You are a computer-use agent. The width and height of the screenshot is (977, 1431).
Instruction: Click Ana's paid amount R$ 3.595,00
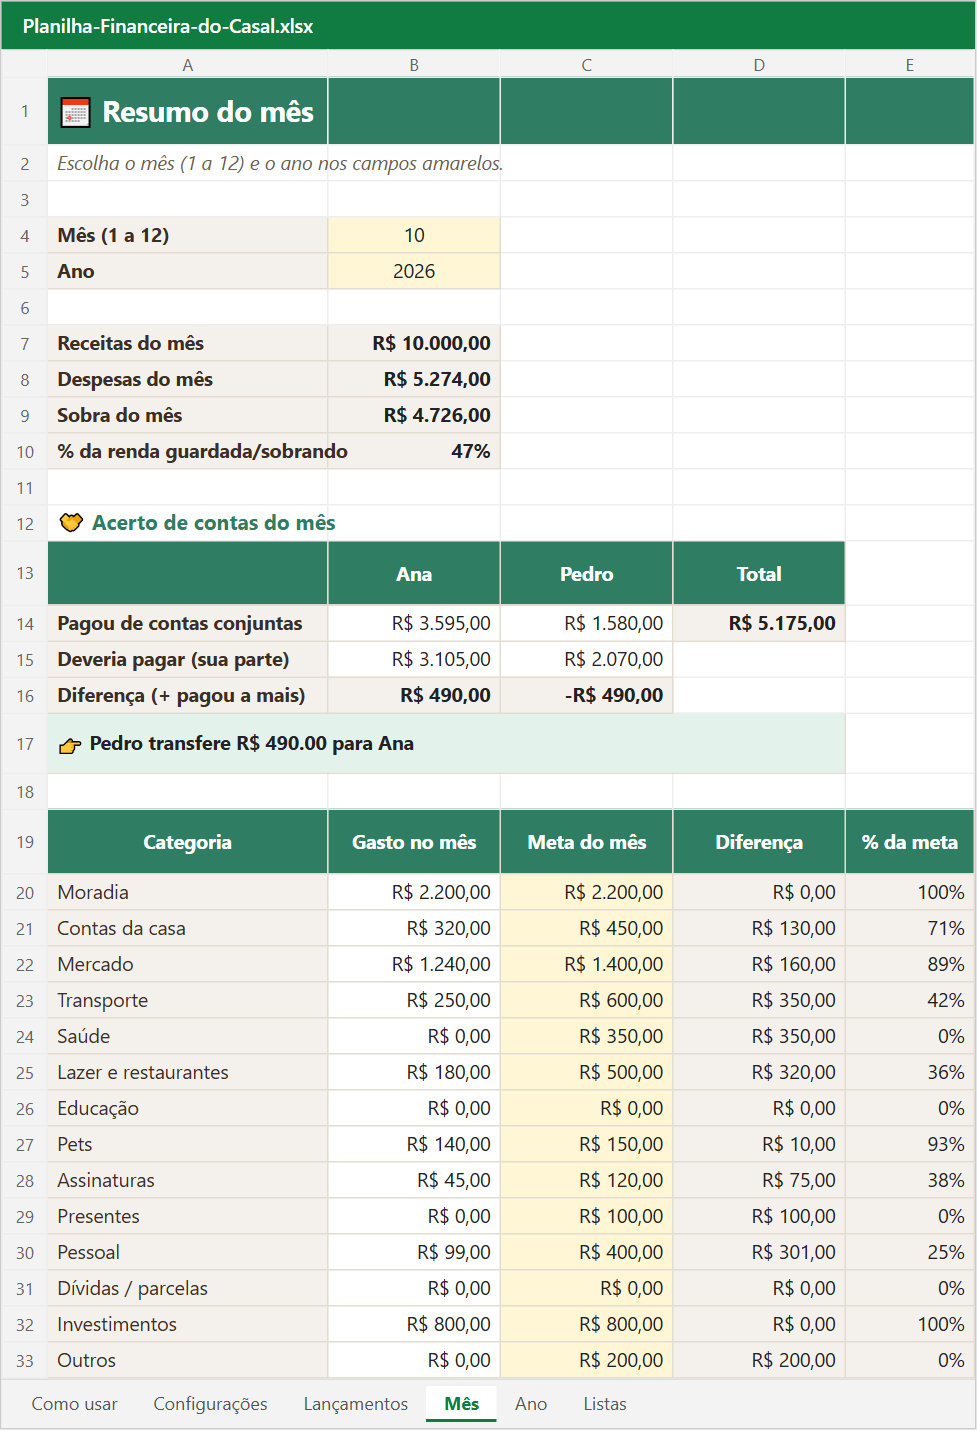pos(414,623)
